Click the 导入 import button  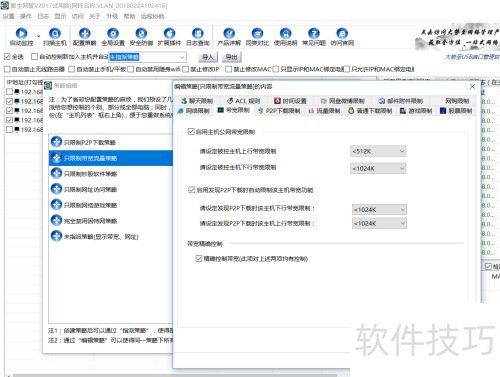pos(208,57)
